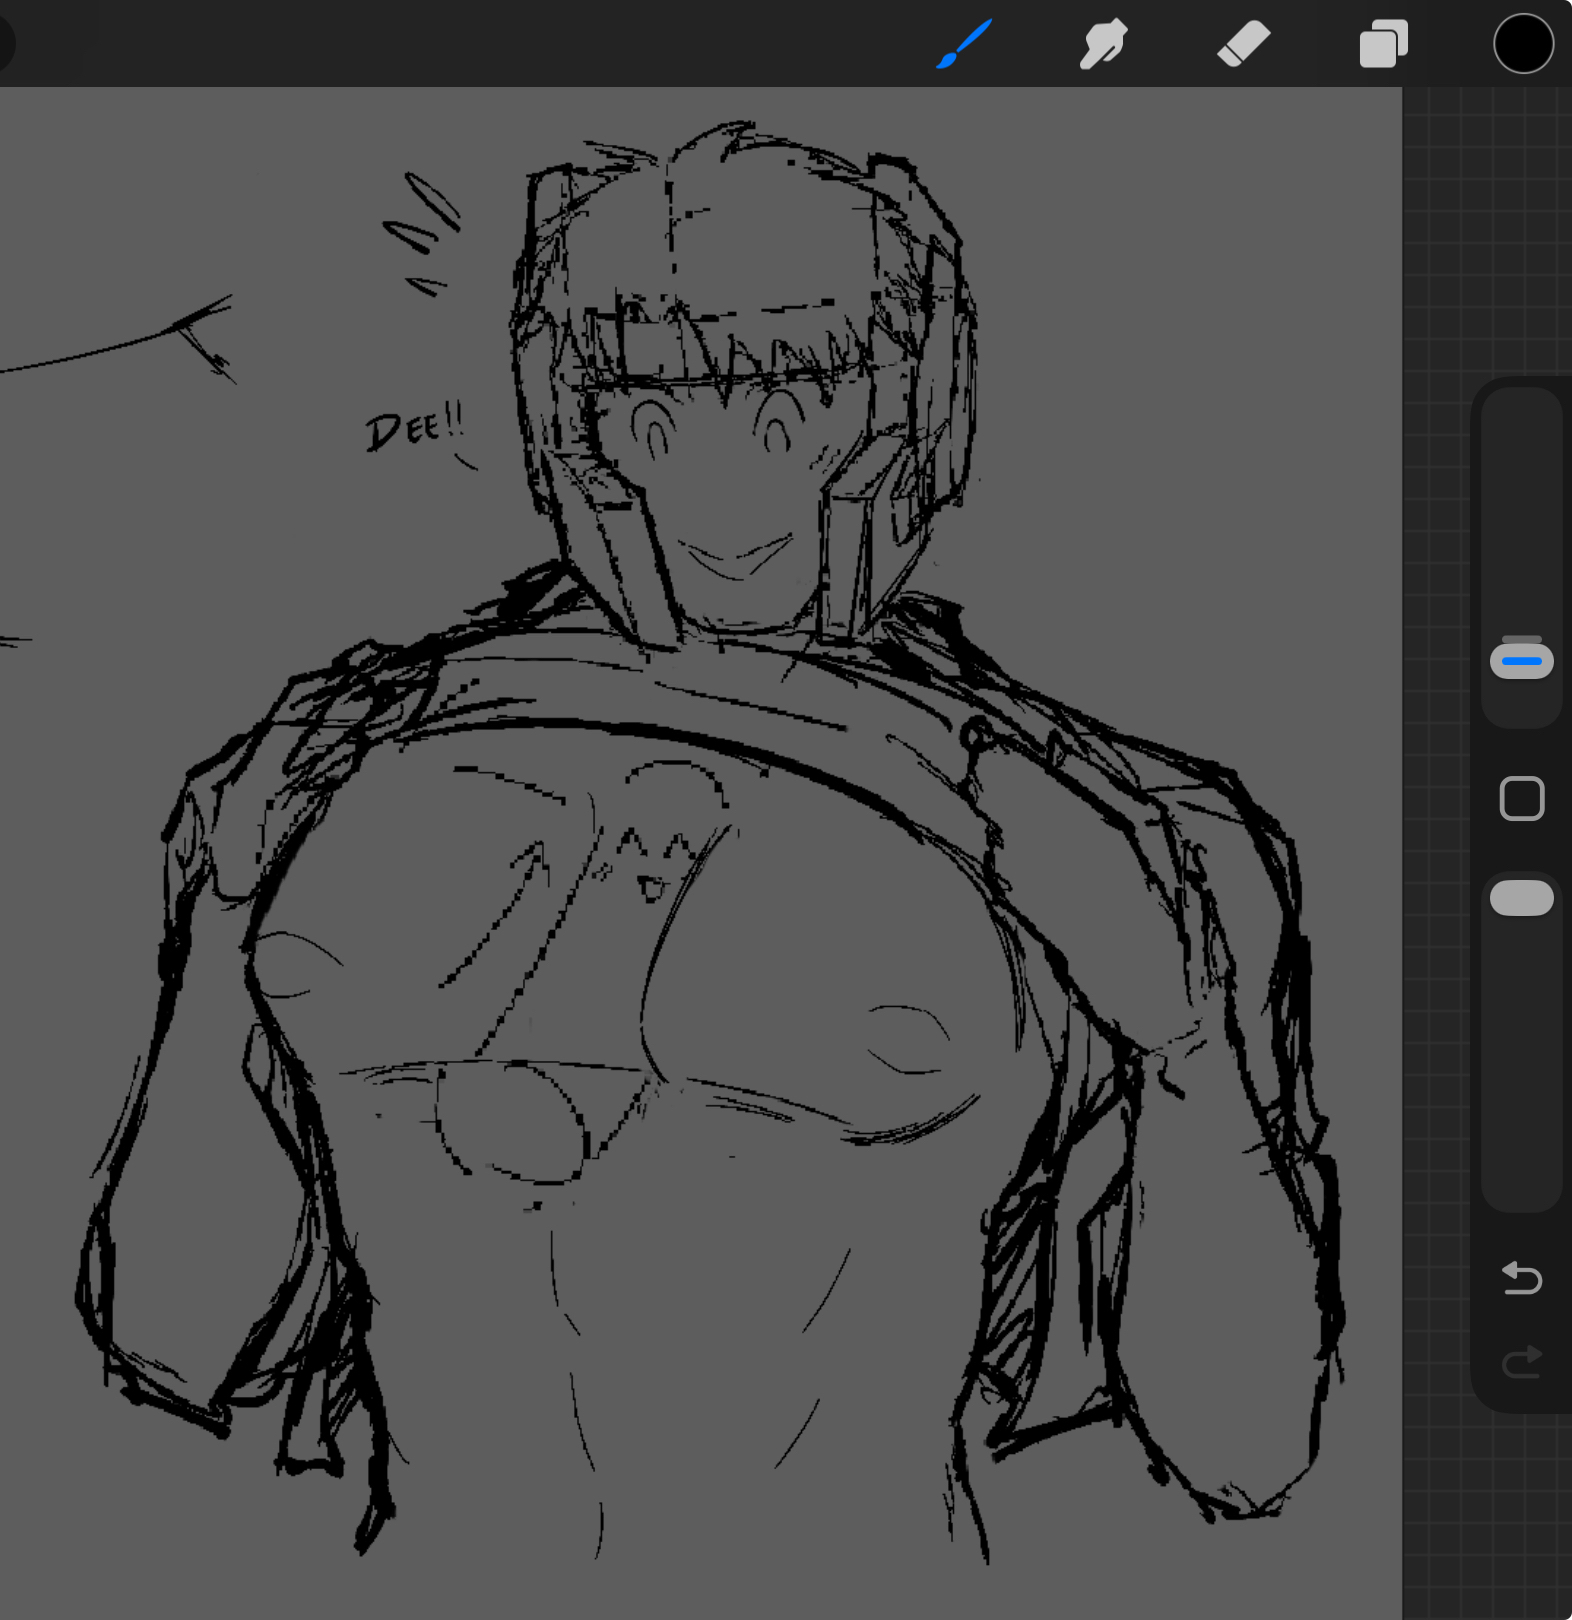
Task: Click the brush size slider handle
Action: pos(1521,661)
